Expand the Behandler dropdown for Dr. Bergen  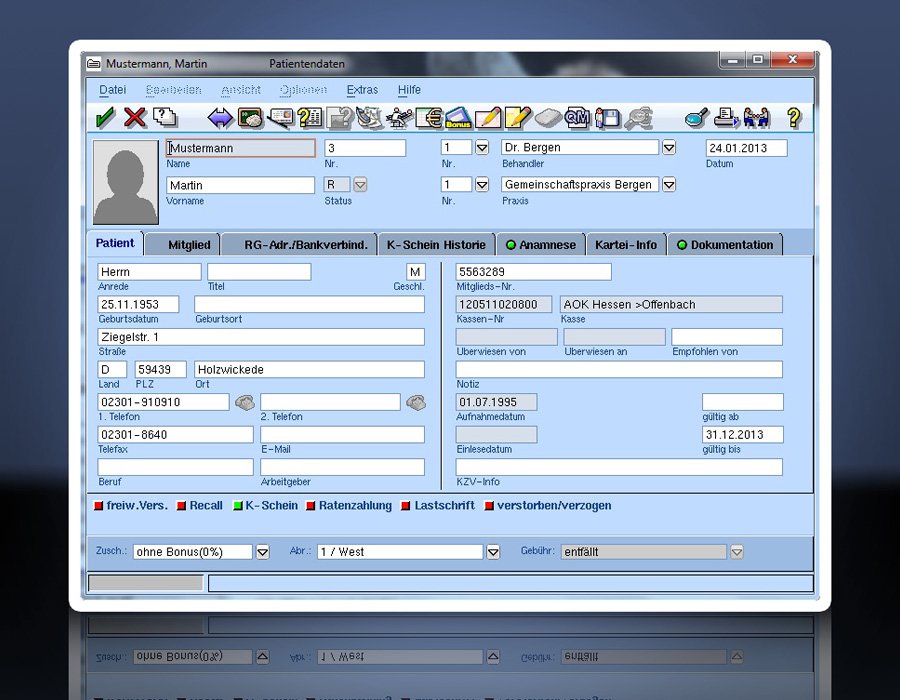(x=669, y=148)
